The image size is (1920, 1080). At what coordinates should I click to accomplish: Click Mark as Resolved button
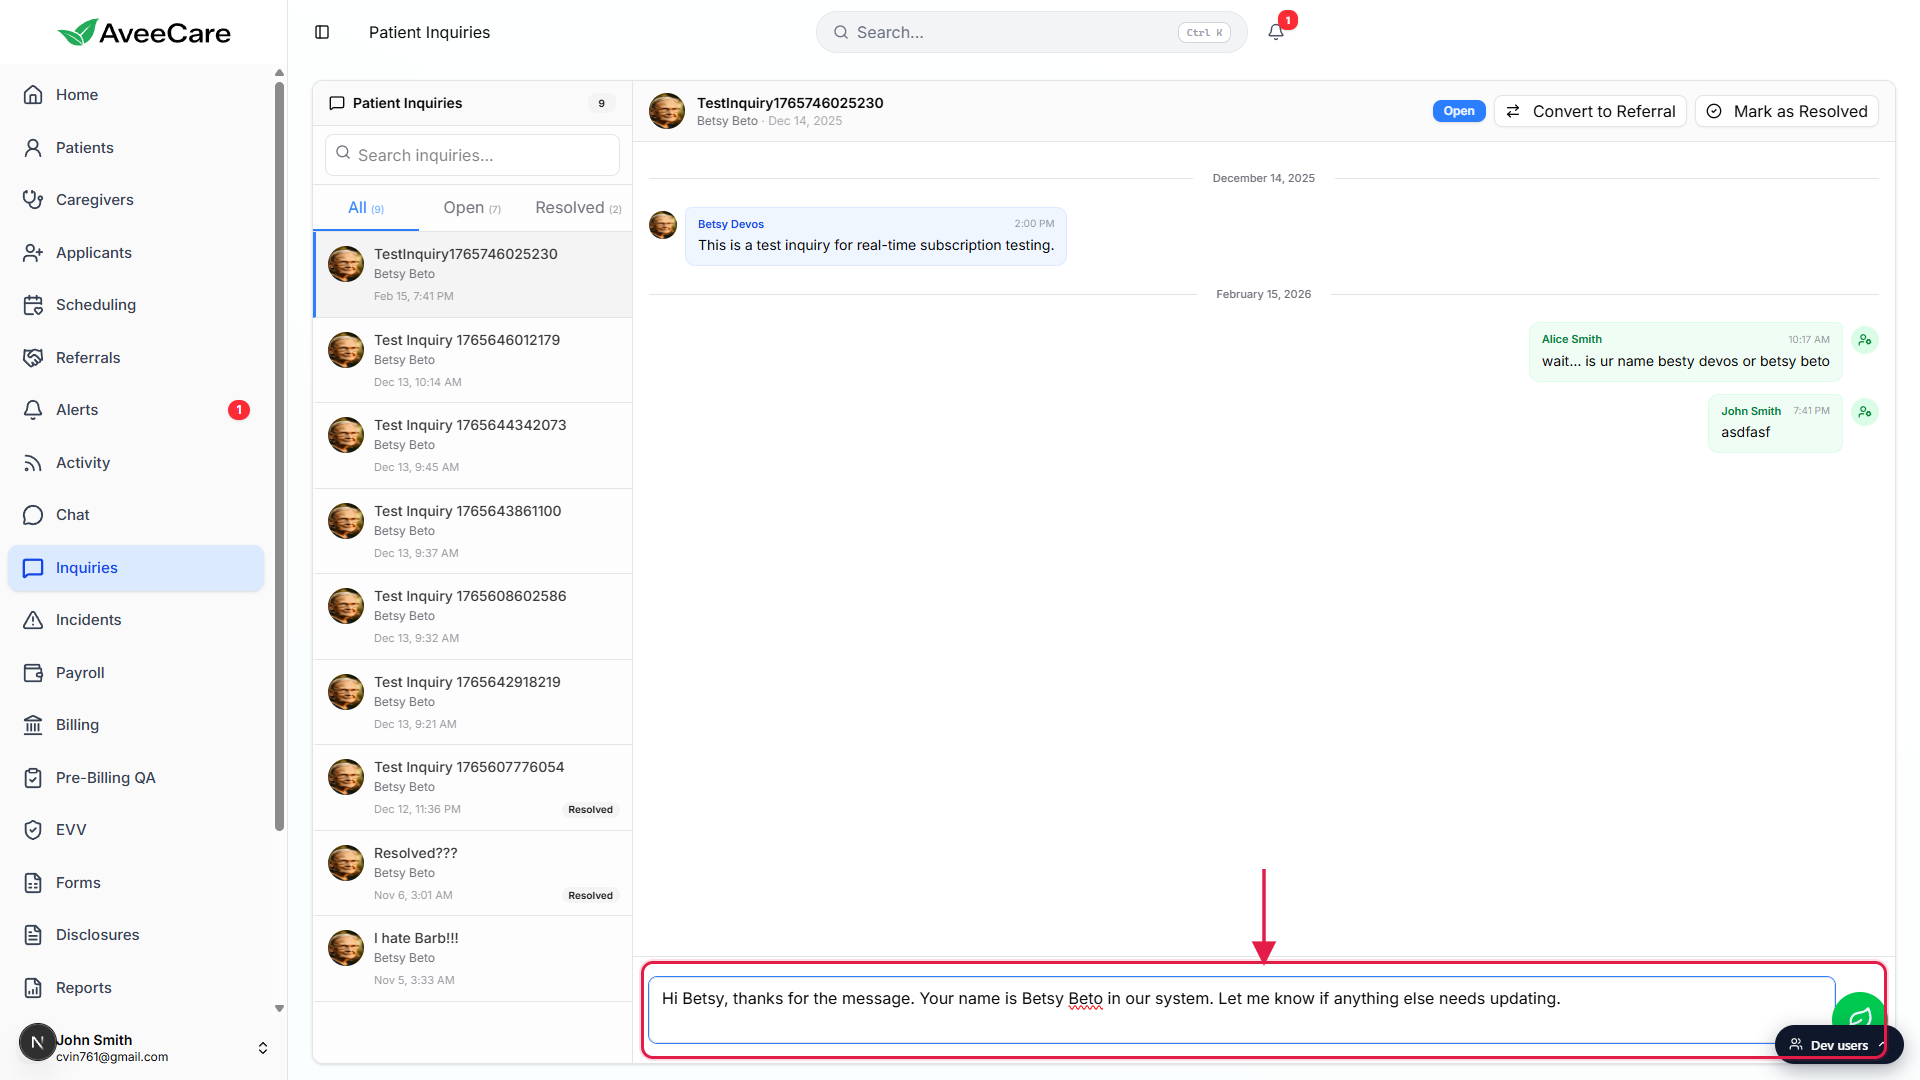point(1786,111)
